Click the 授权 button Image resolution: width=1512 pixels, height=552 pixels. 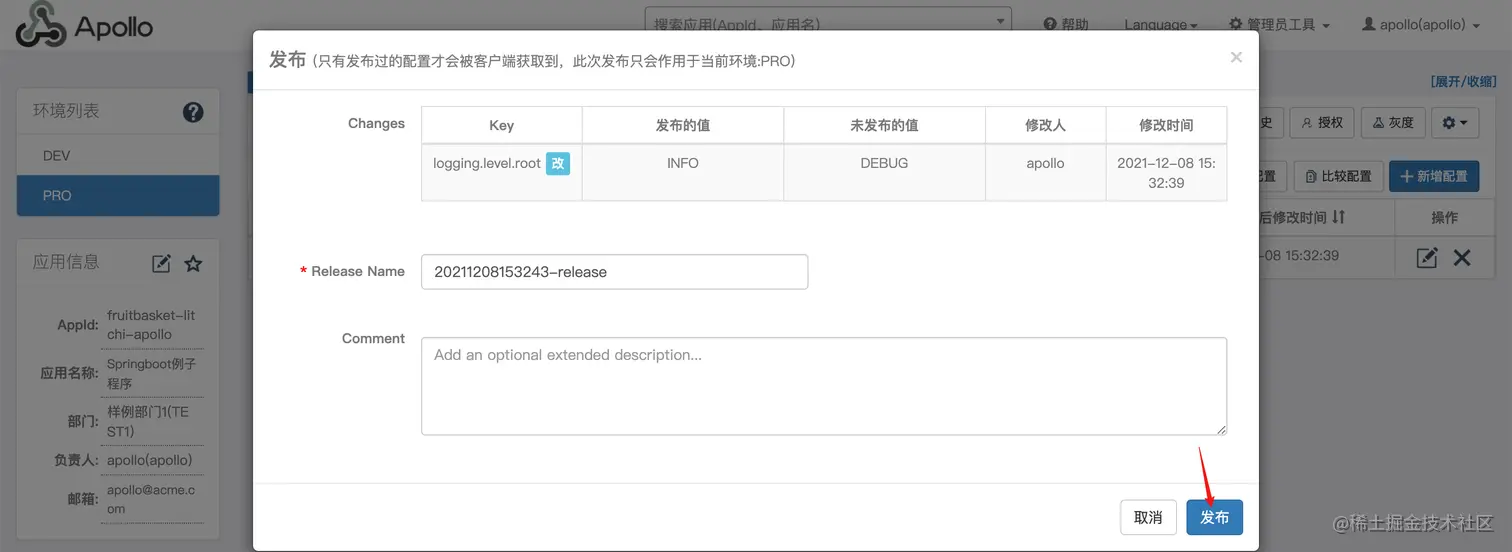(x=1321, y=122)
